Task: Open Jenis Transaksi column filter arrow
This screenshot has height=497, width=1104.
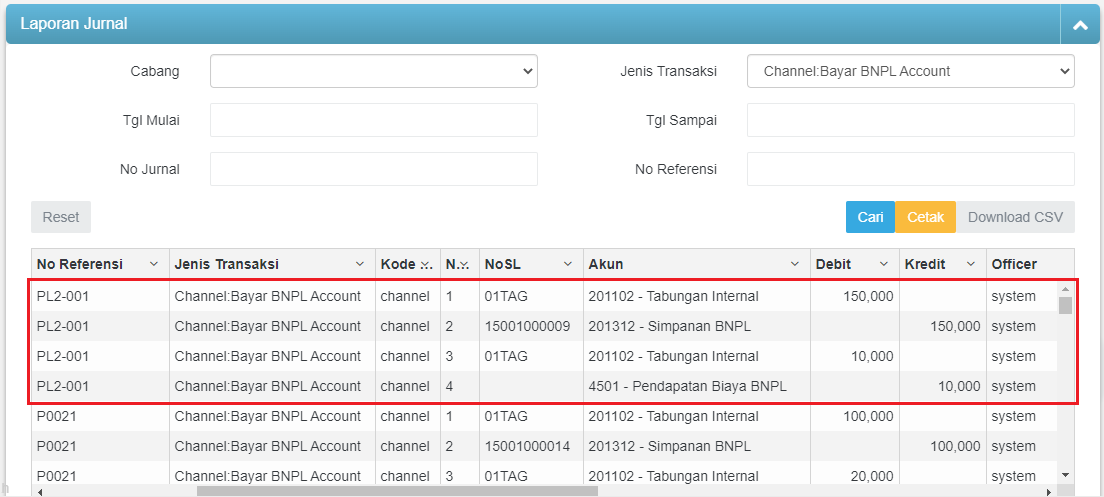Action: pos(361,265)
